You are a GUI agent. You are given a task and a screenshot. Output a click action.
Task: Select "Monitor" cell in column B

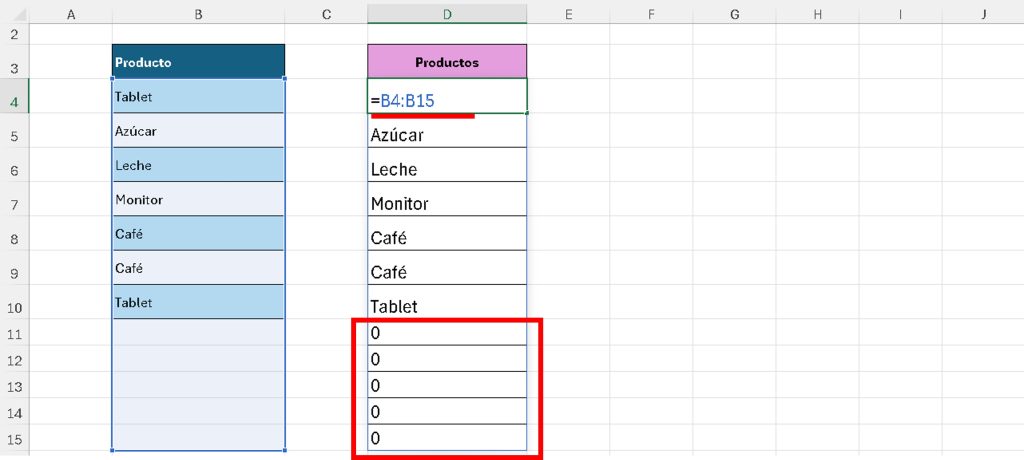click(x=198, y=199)
